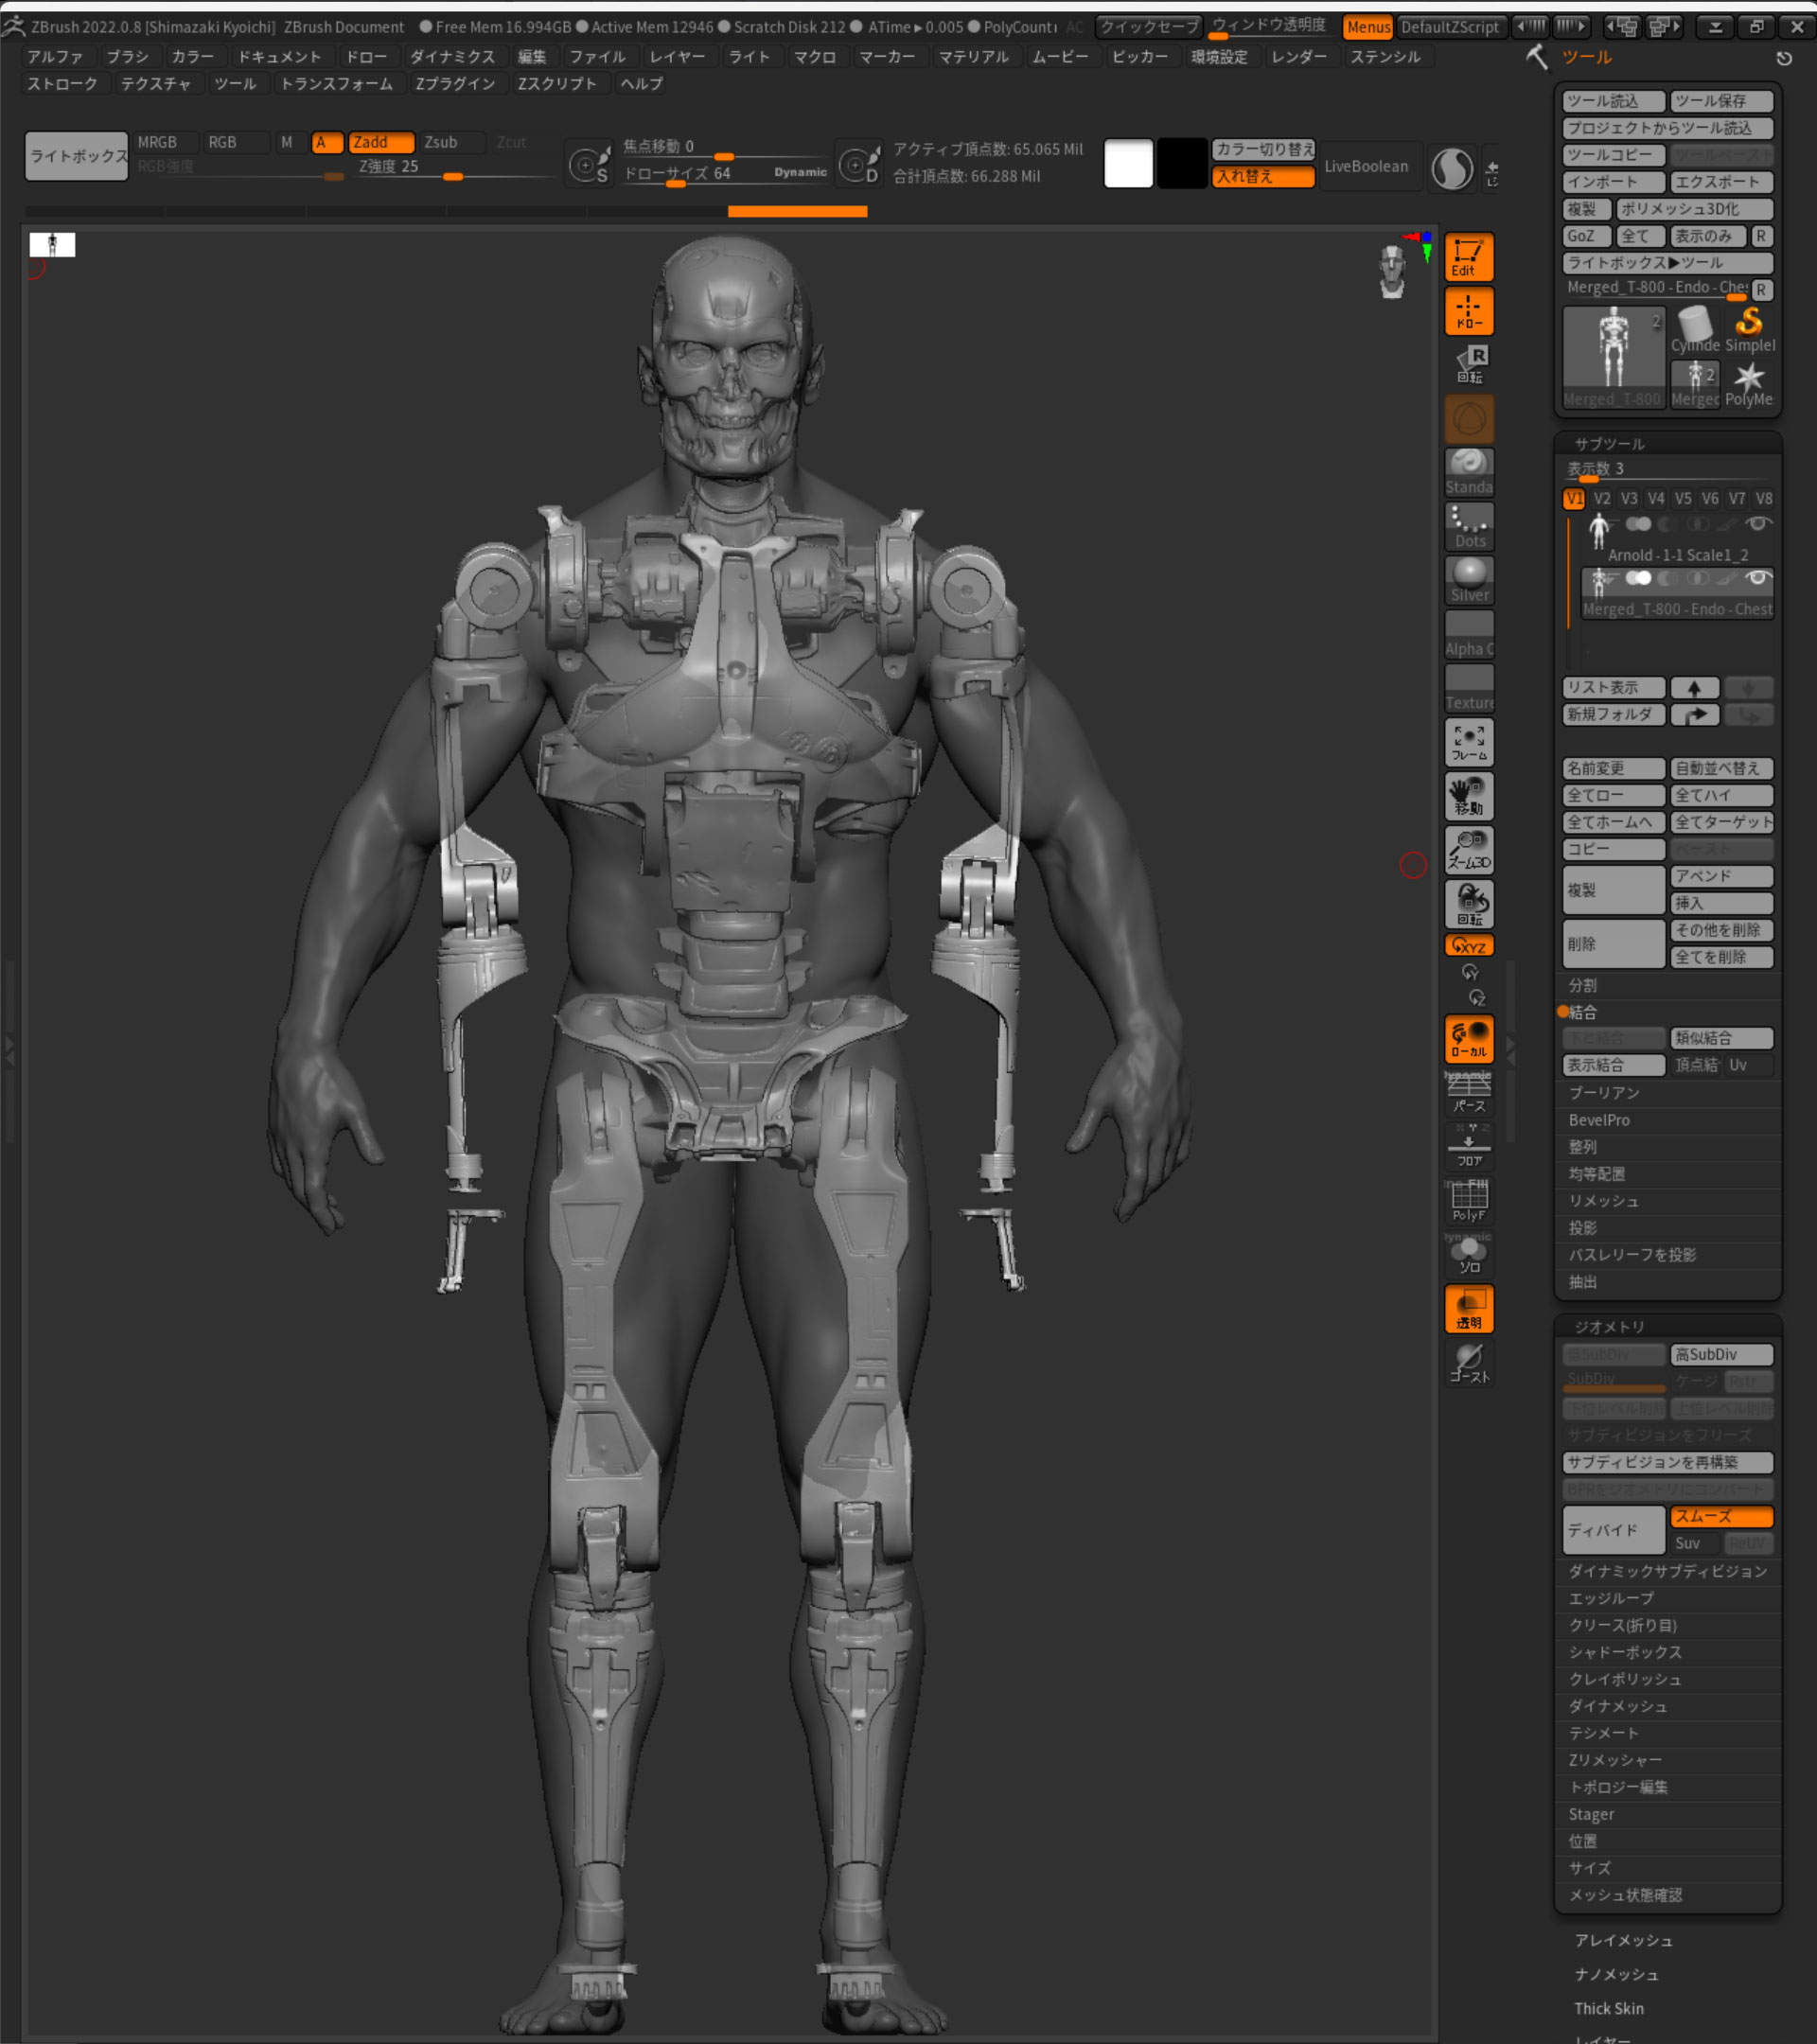Click the Frame (フレーム) view icon
The image size is (1817, 2044).
click(x=1468, y=742)
